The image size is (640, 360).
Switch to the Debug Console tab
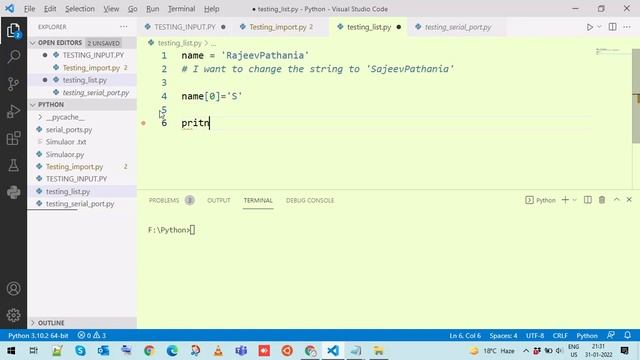point(310,200)
